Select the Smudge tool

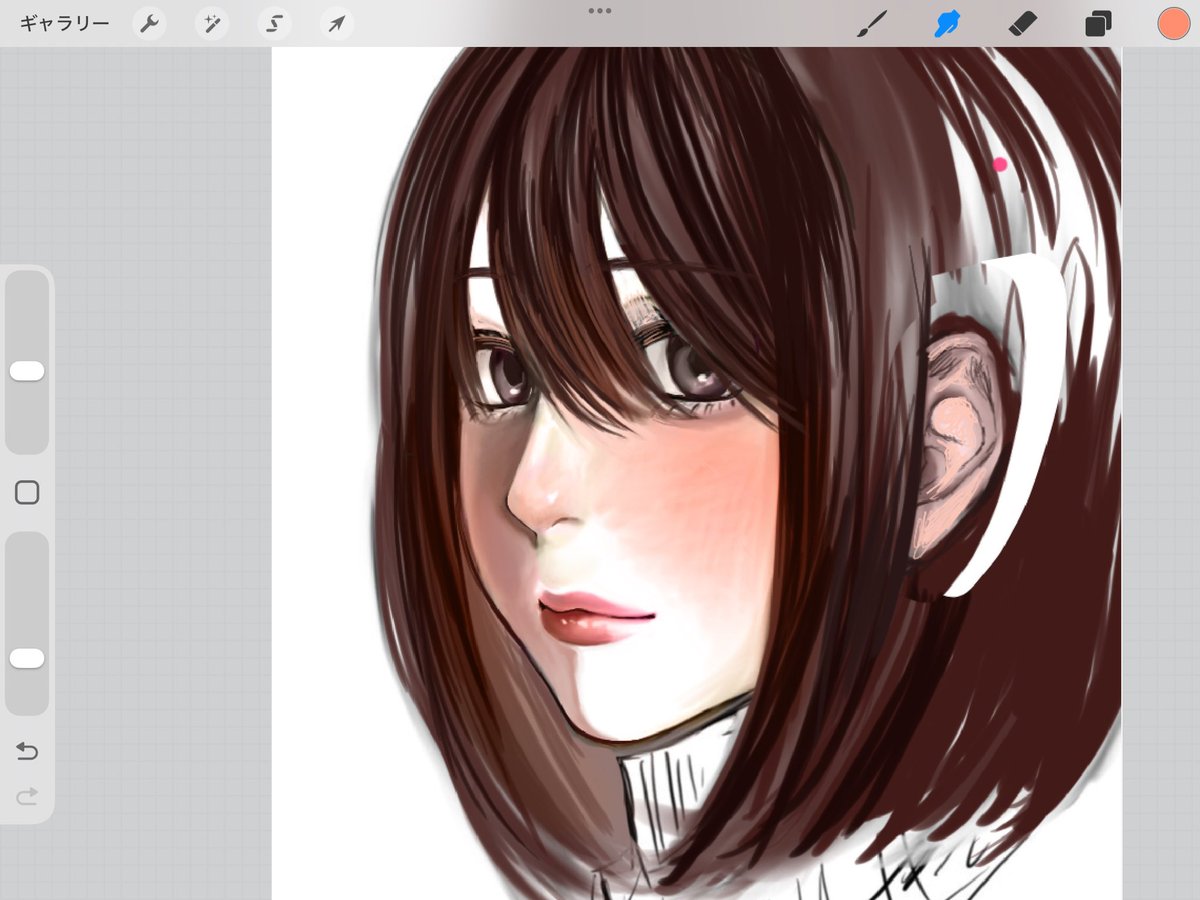[x=946, y=24]
